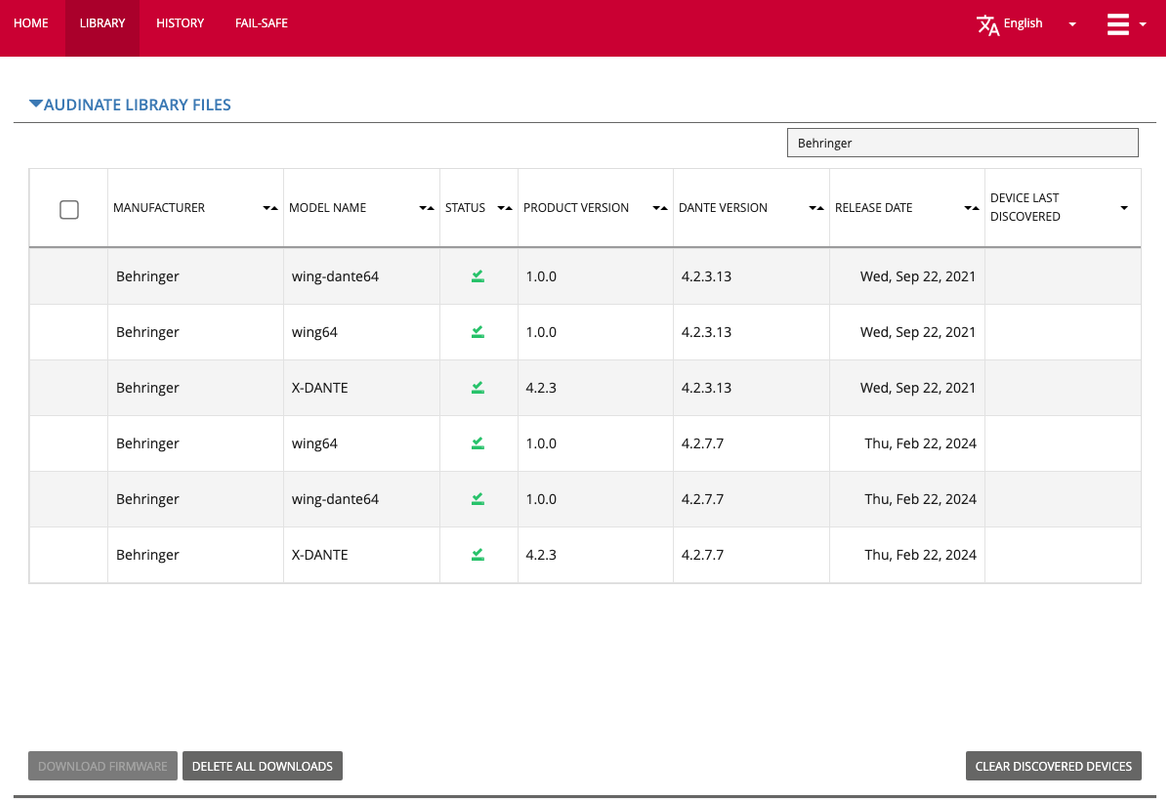Click the Release Date column header label
This screenshot has width=1166, height=800.
click(874, 207)
